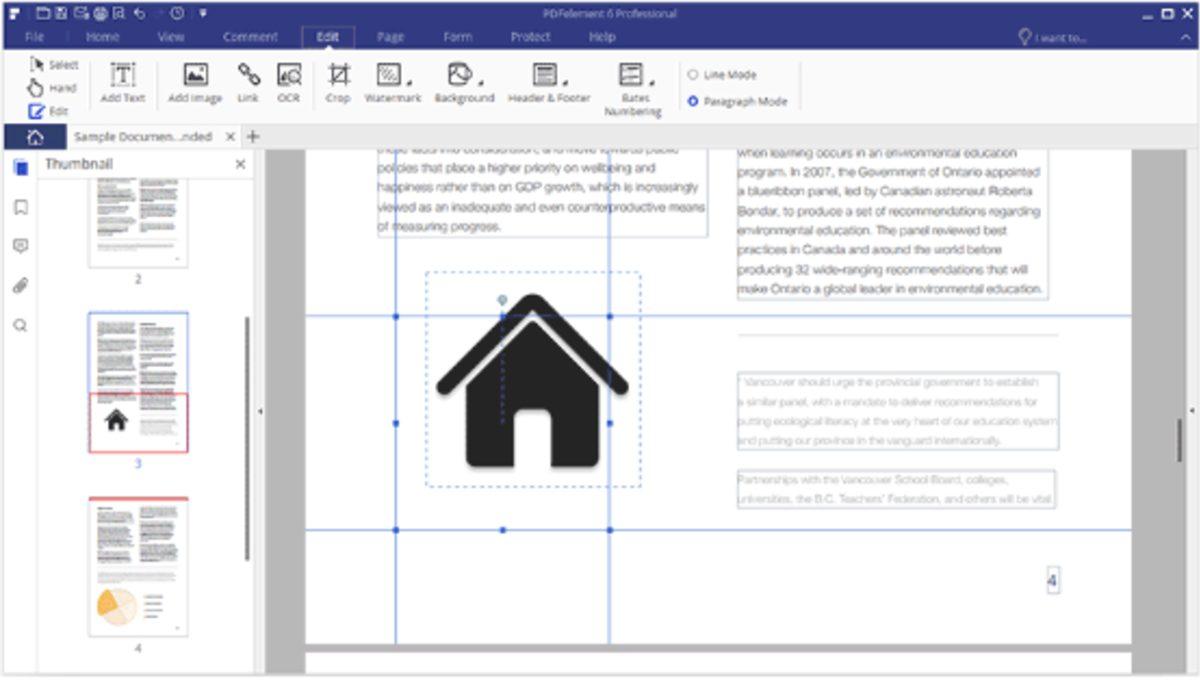Close the Thumbnail panel
1200x683 pixels.
[240, 164]
